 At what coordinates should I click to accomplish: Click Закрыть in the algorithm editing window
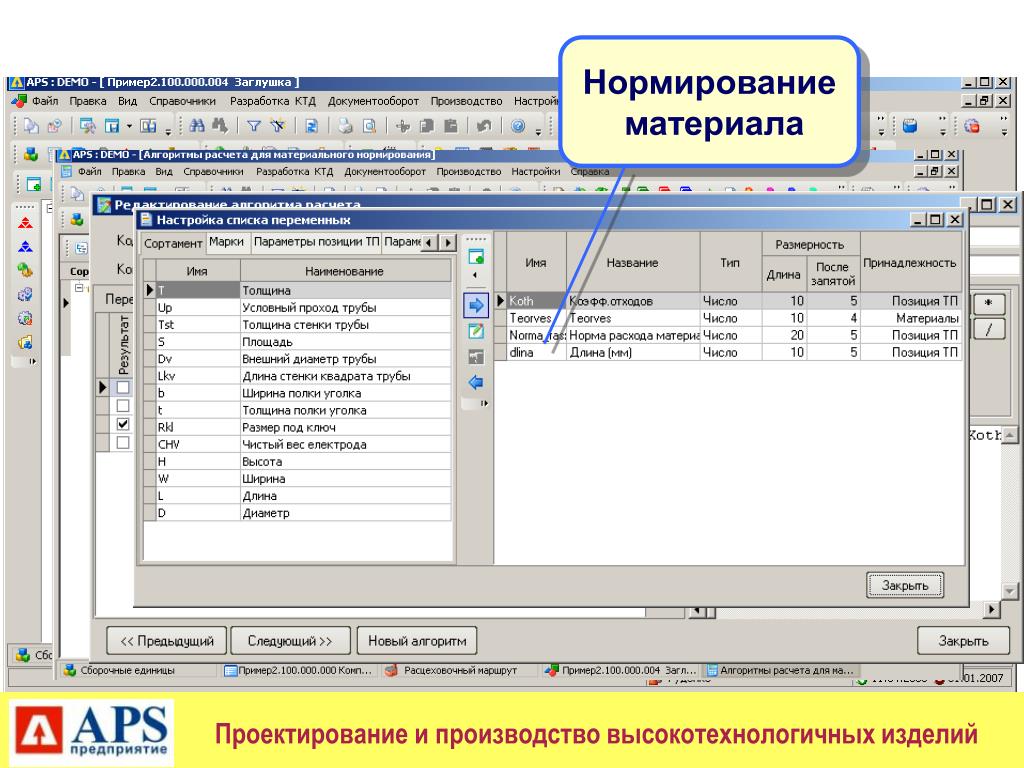(x=963, y=641)
